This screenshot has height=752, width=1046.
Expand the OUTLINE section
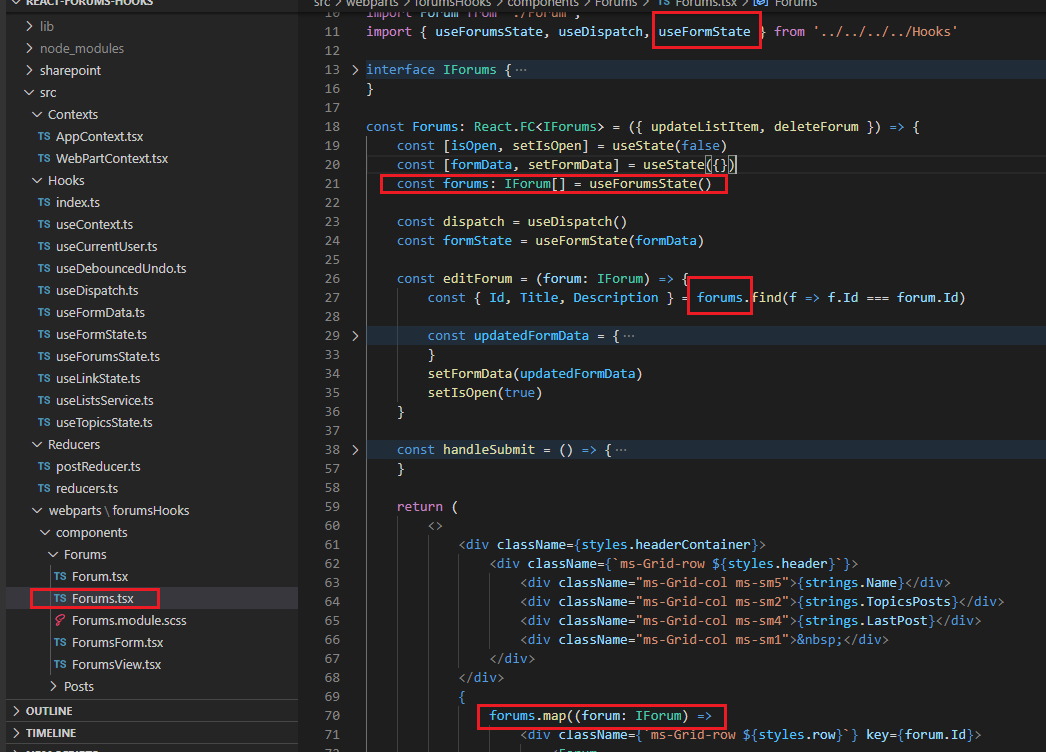[48, 711]
